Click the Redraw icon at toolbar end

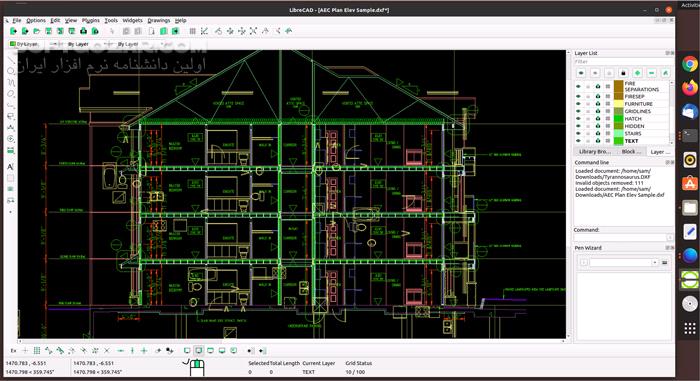(x=288, y=31)
